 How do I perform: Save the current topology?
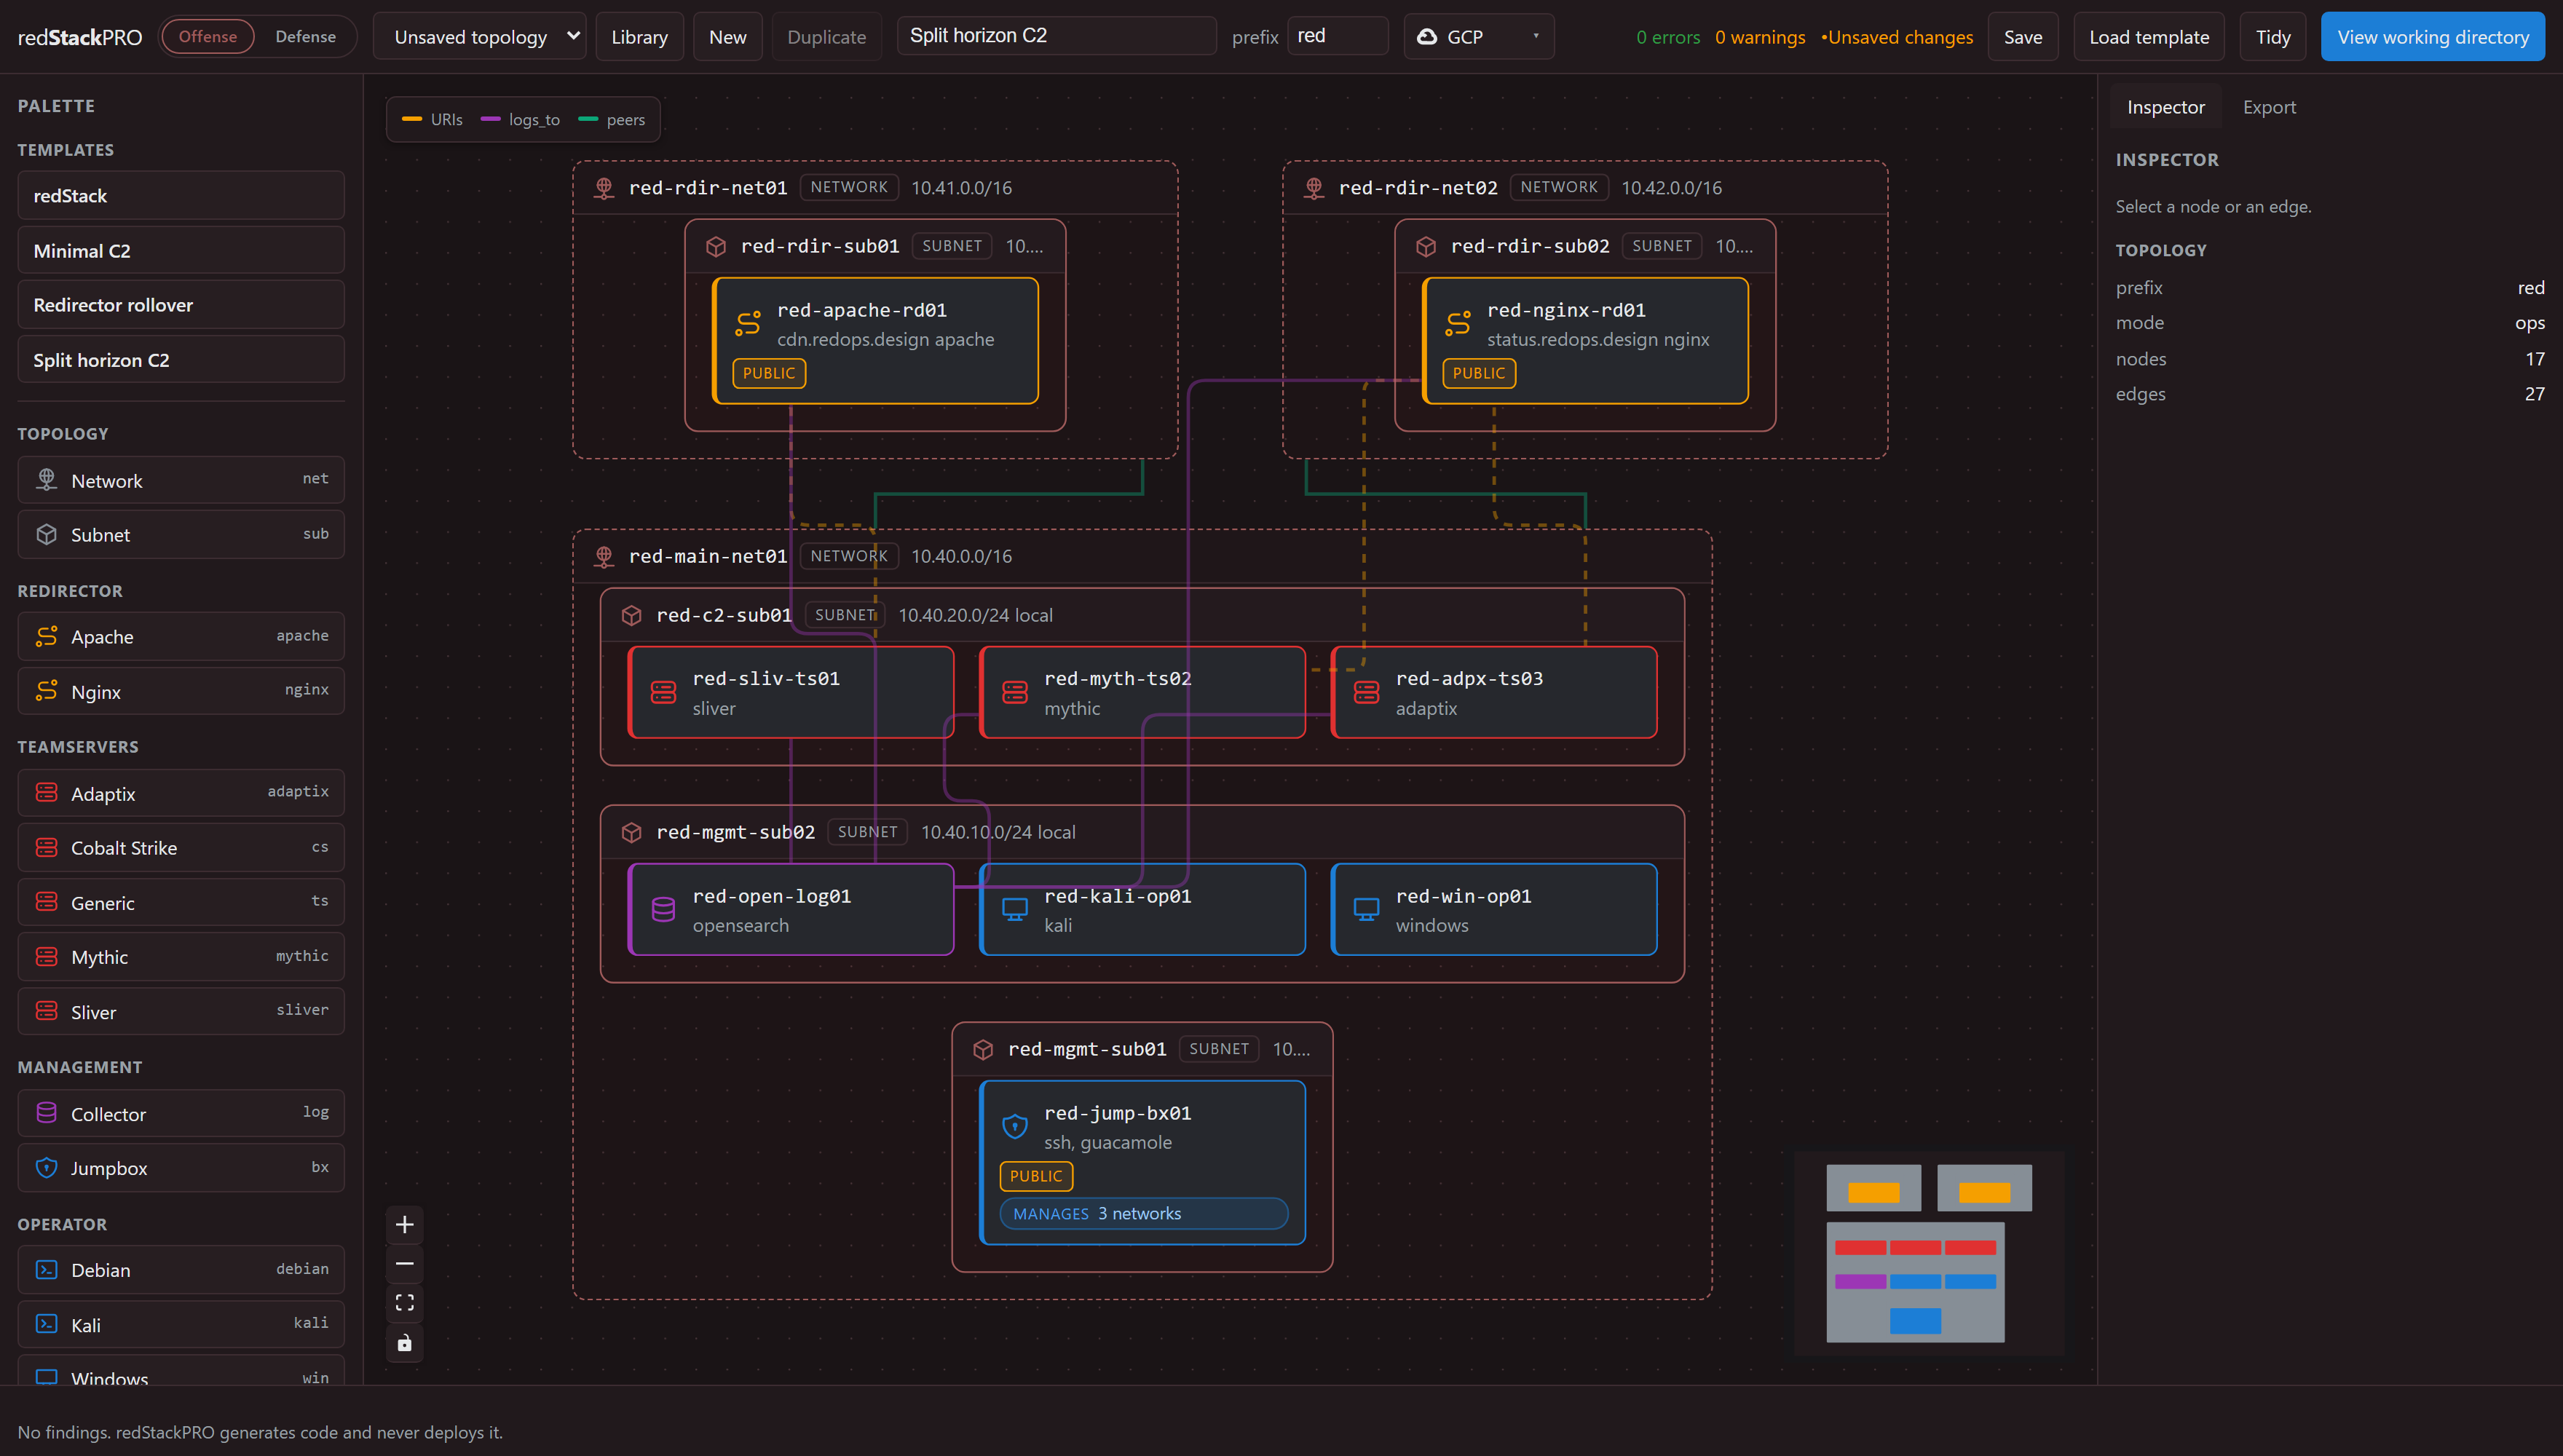[2022, 37]
